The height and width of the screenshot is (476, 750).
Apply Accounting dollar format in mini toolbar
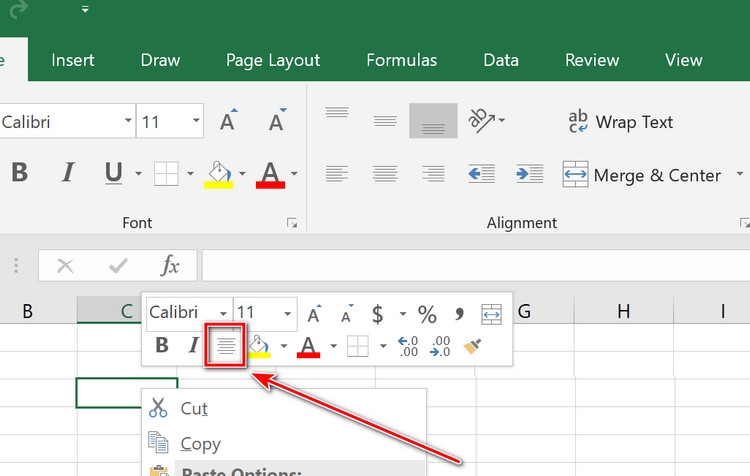[378, 314]
